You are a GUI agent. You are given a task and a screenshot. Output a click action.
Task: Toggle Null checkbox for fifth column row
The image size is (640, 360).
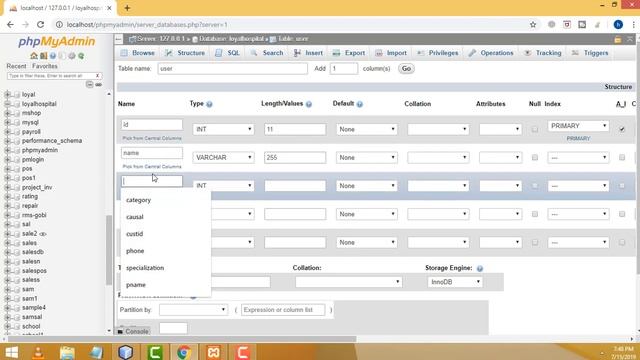point(535,242)
